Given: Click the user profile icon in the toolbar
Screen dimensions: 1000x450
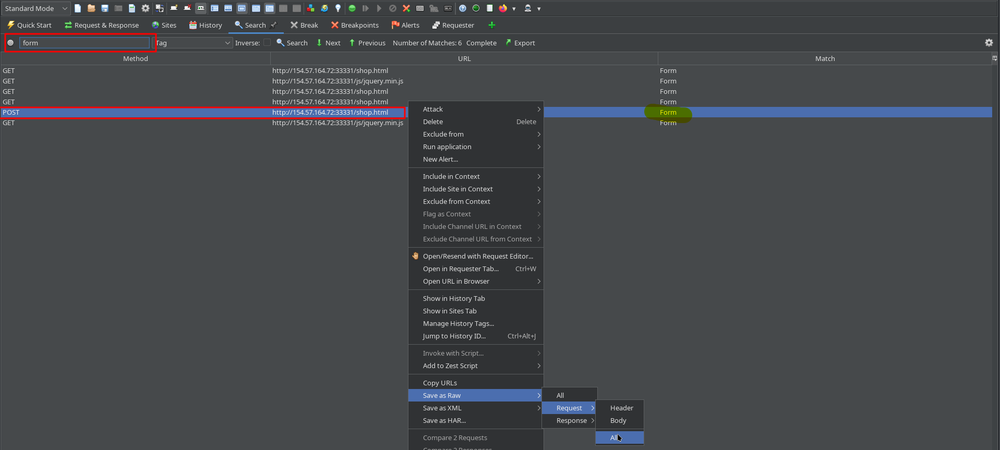Looking at the screenshot, I should tap(527, 8).
